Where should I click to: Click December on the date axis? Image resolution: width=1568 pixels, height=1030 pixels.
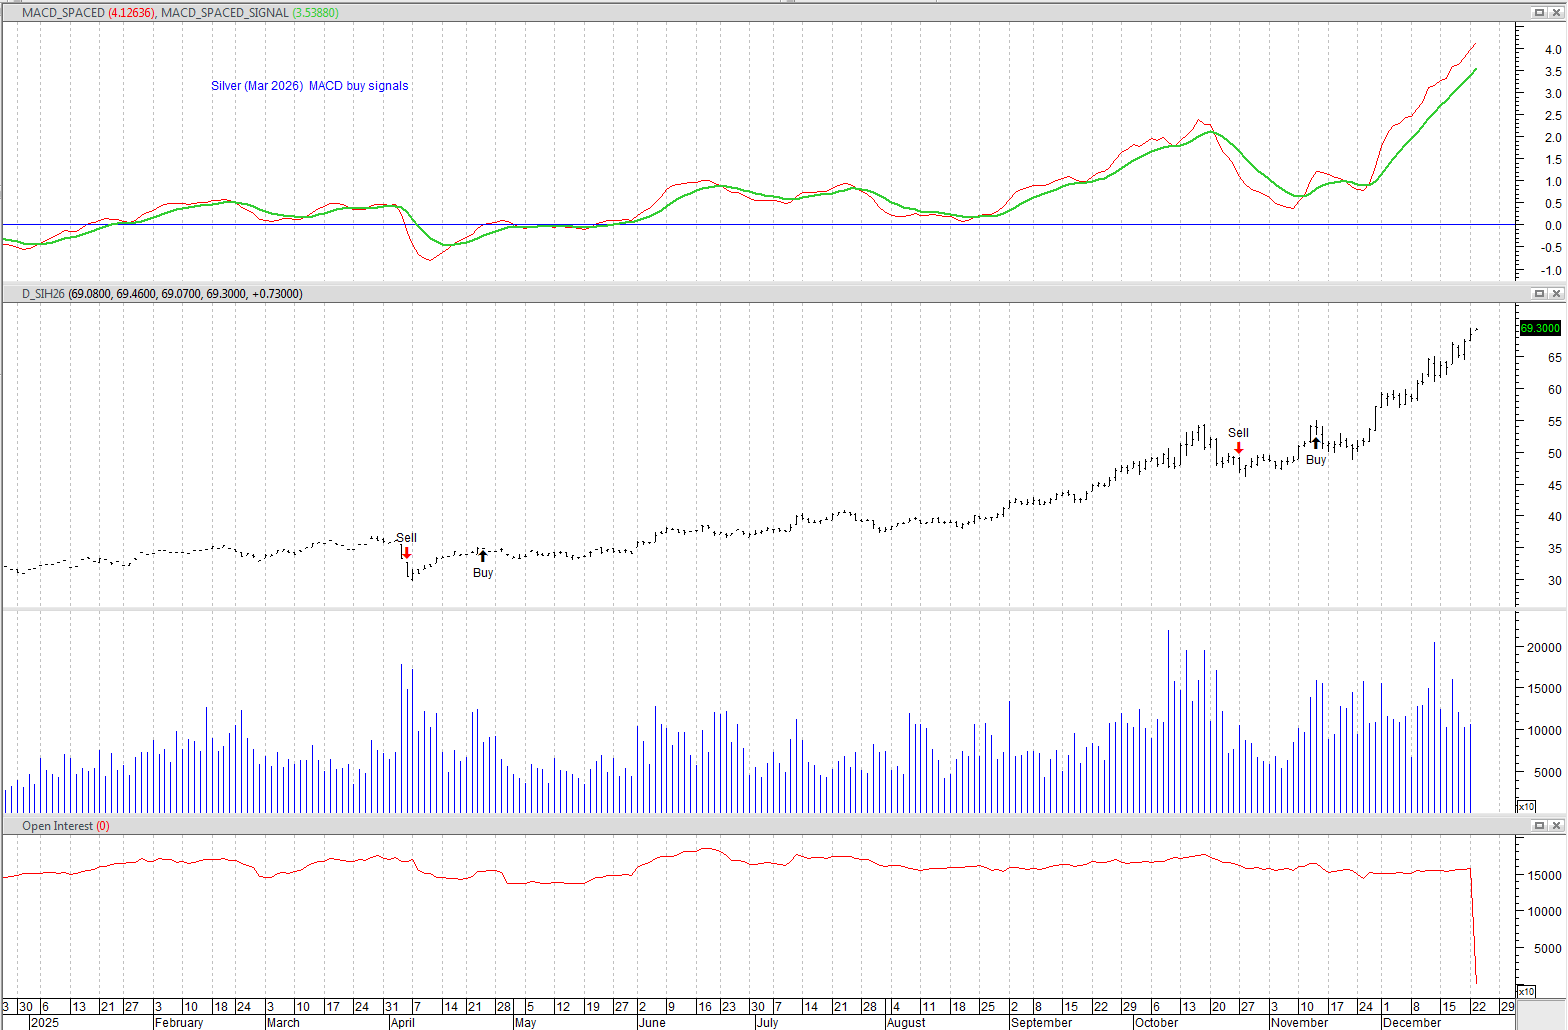[1411, 1022]
